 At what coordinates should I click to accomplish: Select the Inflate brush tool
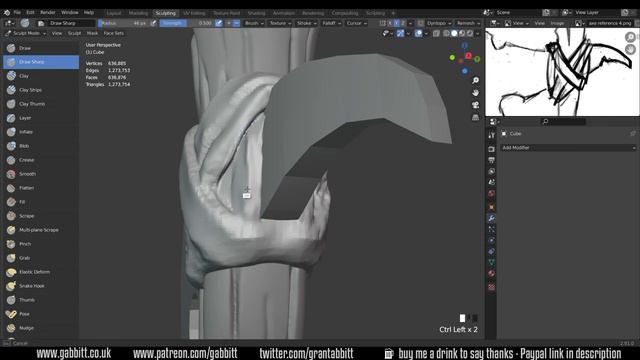(x=40, y=132)
